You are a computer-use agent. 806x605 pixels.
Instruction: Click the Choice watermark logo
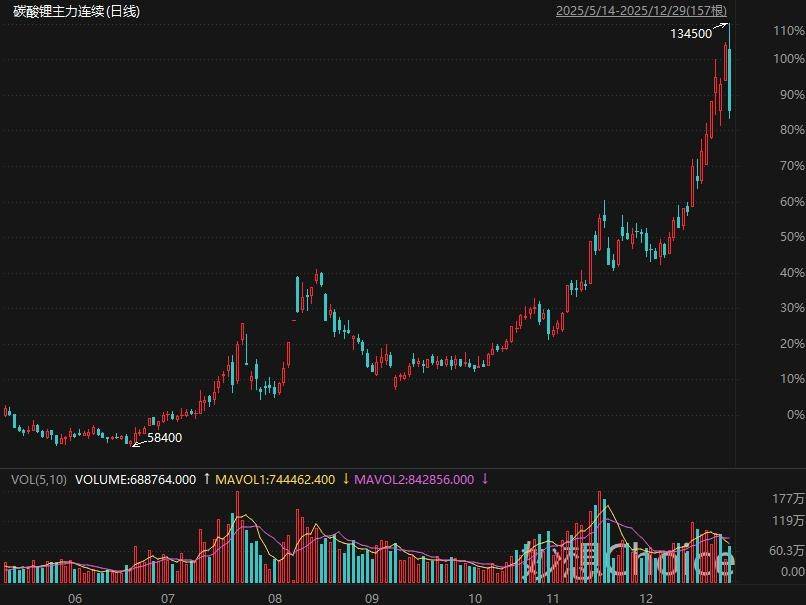(x=630, y=561)
